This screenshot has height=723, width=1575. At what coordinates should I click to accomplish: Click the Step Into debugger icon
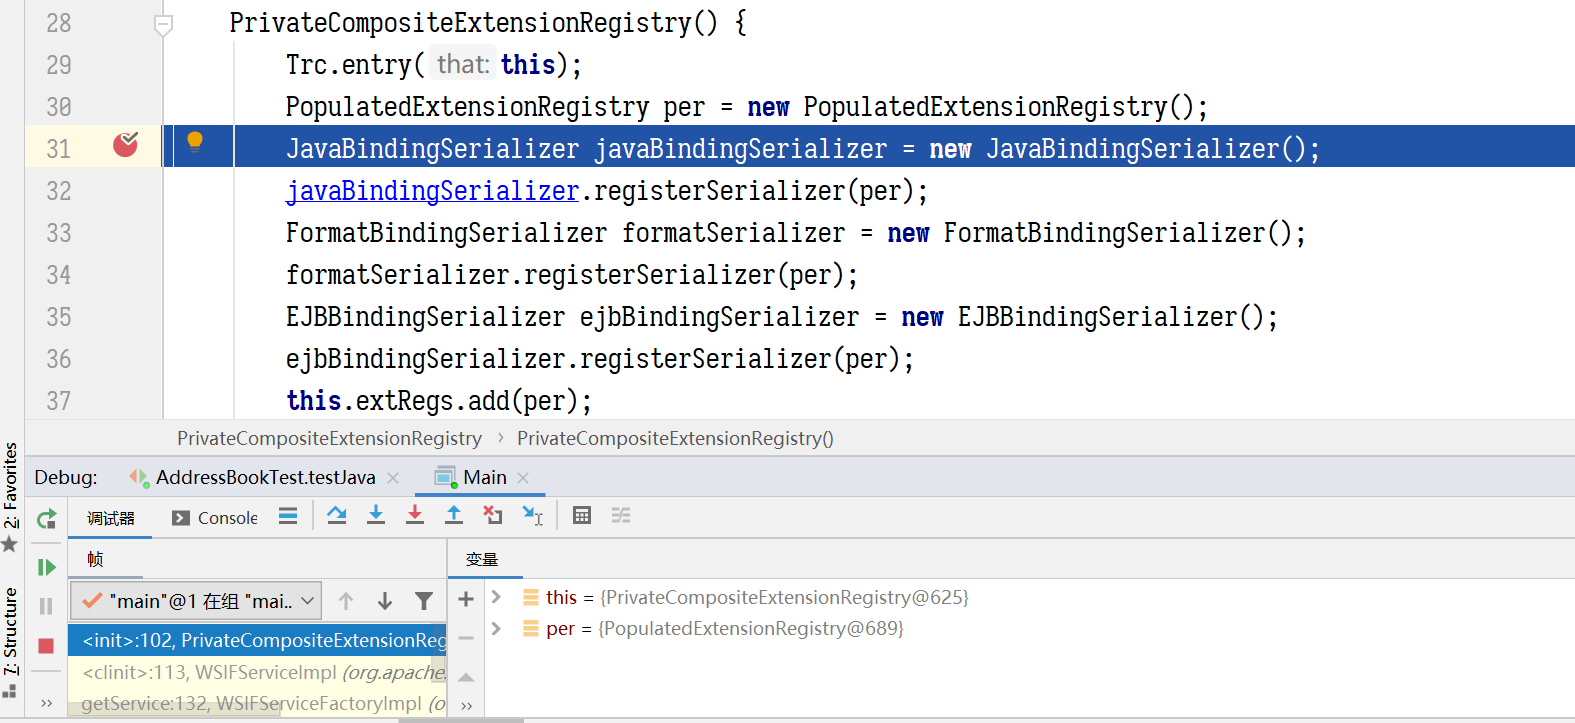[376, 515]
